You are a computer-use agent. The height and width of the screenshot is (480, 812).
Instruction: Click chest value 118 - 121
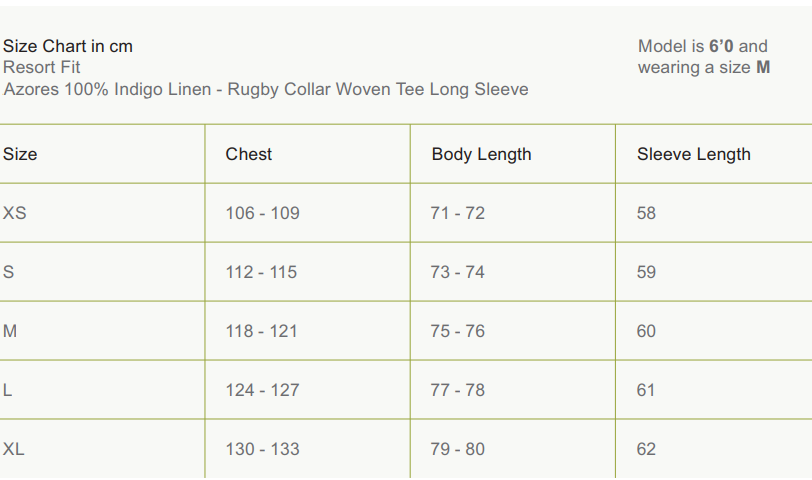coord(261,331)
